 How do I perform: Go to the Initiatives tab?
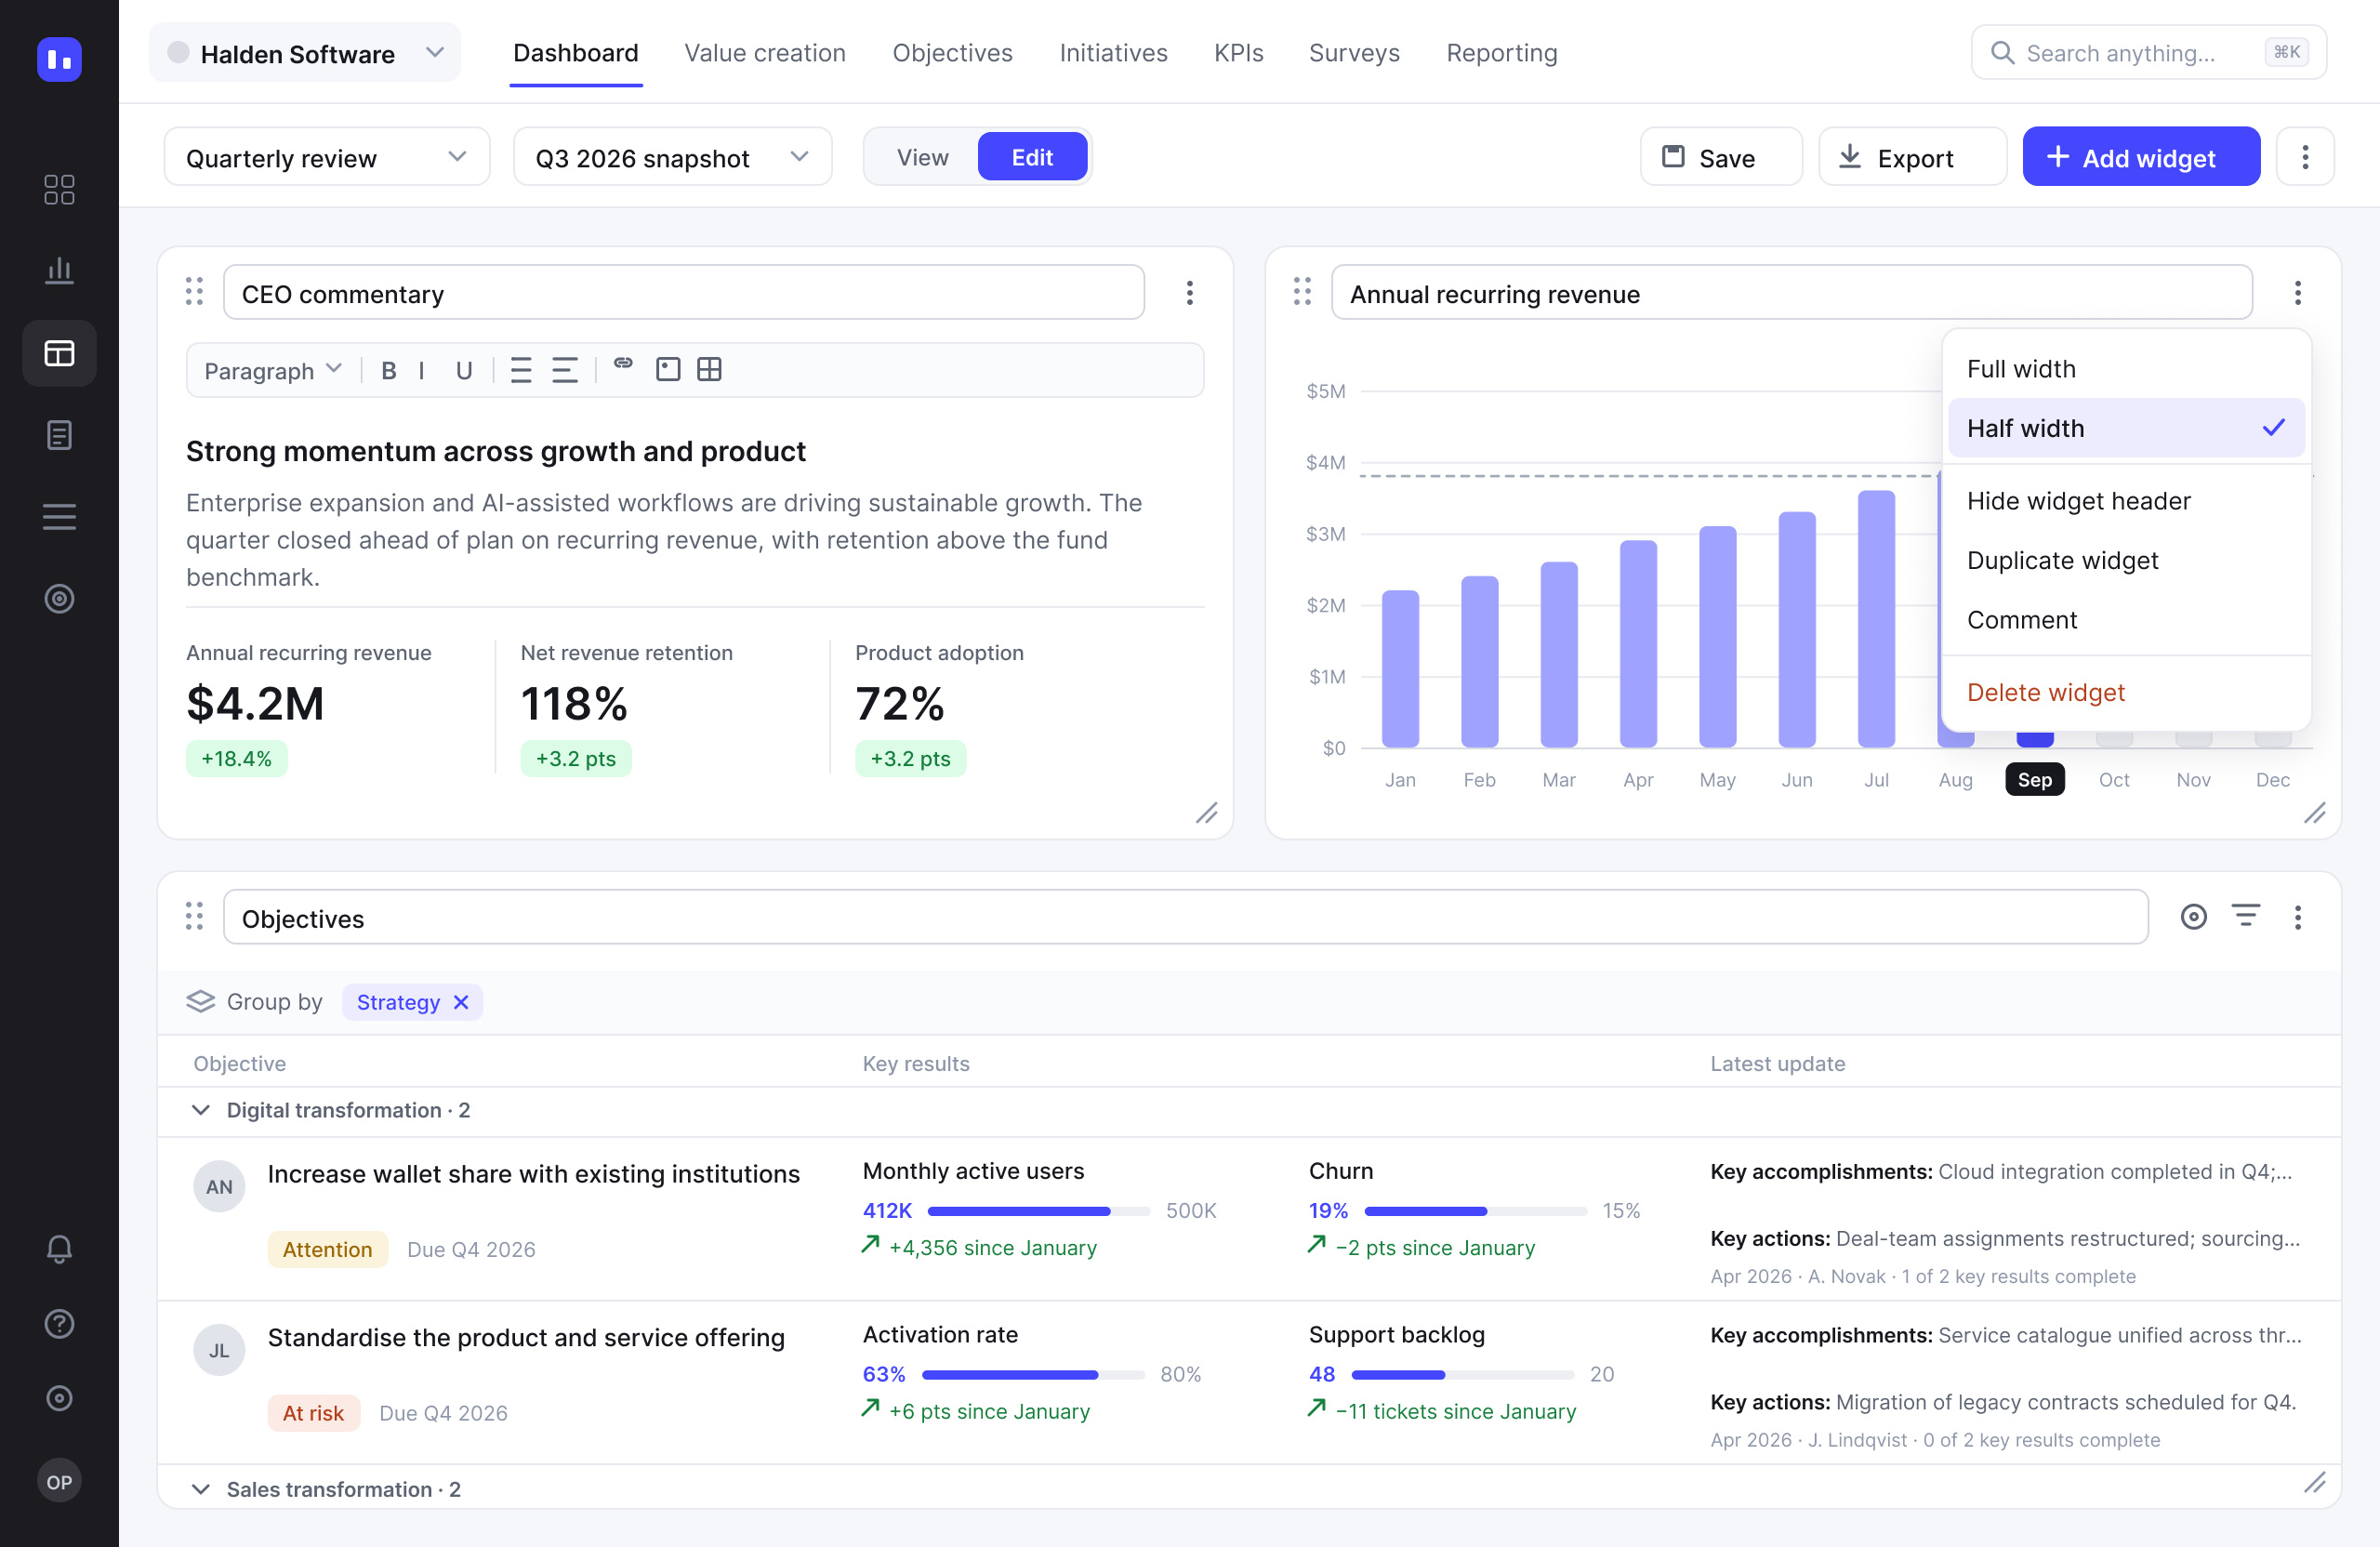1113,53
